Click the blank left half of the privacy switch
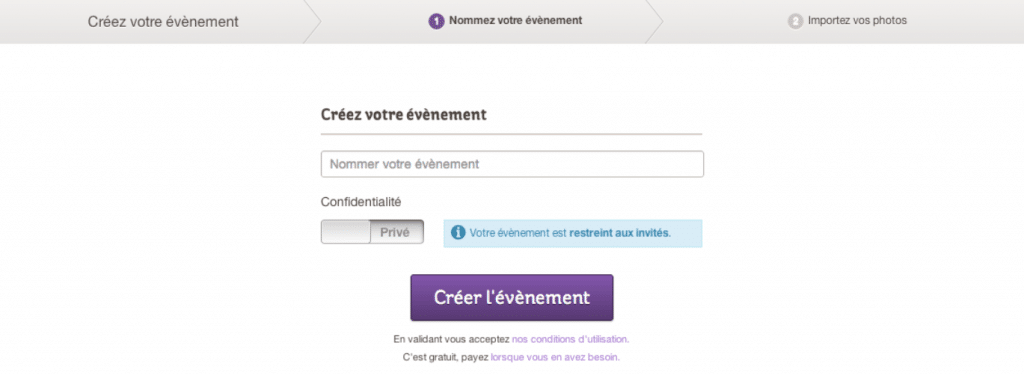The height and width of the screenshot is (375, 1024). pos(345,232)
